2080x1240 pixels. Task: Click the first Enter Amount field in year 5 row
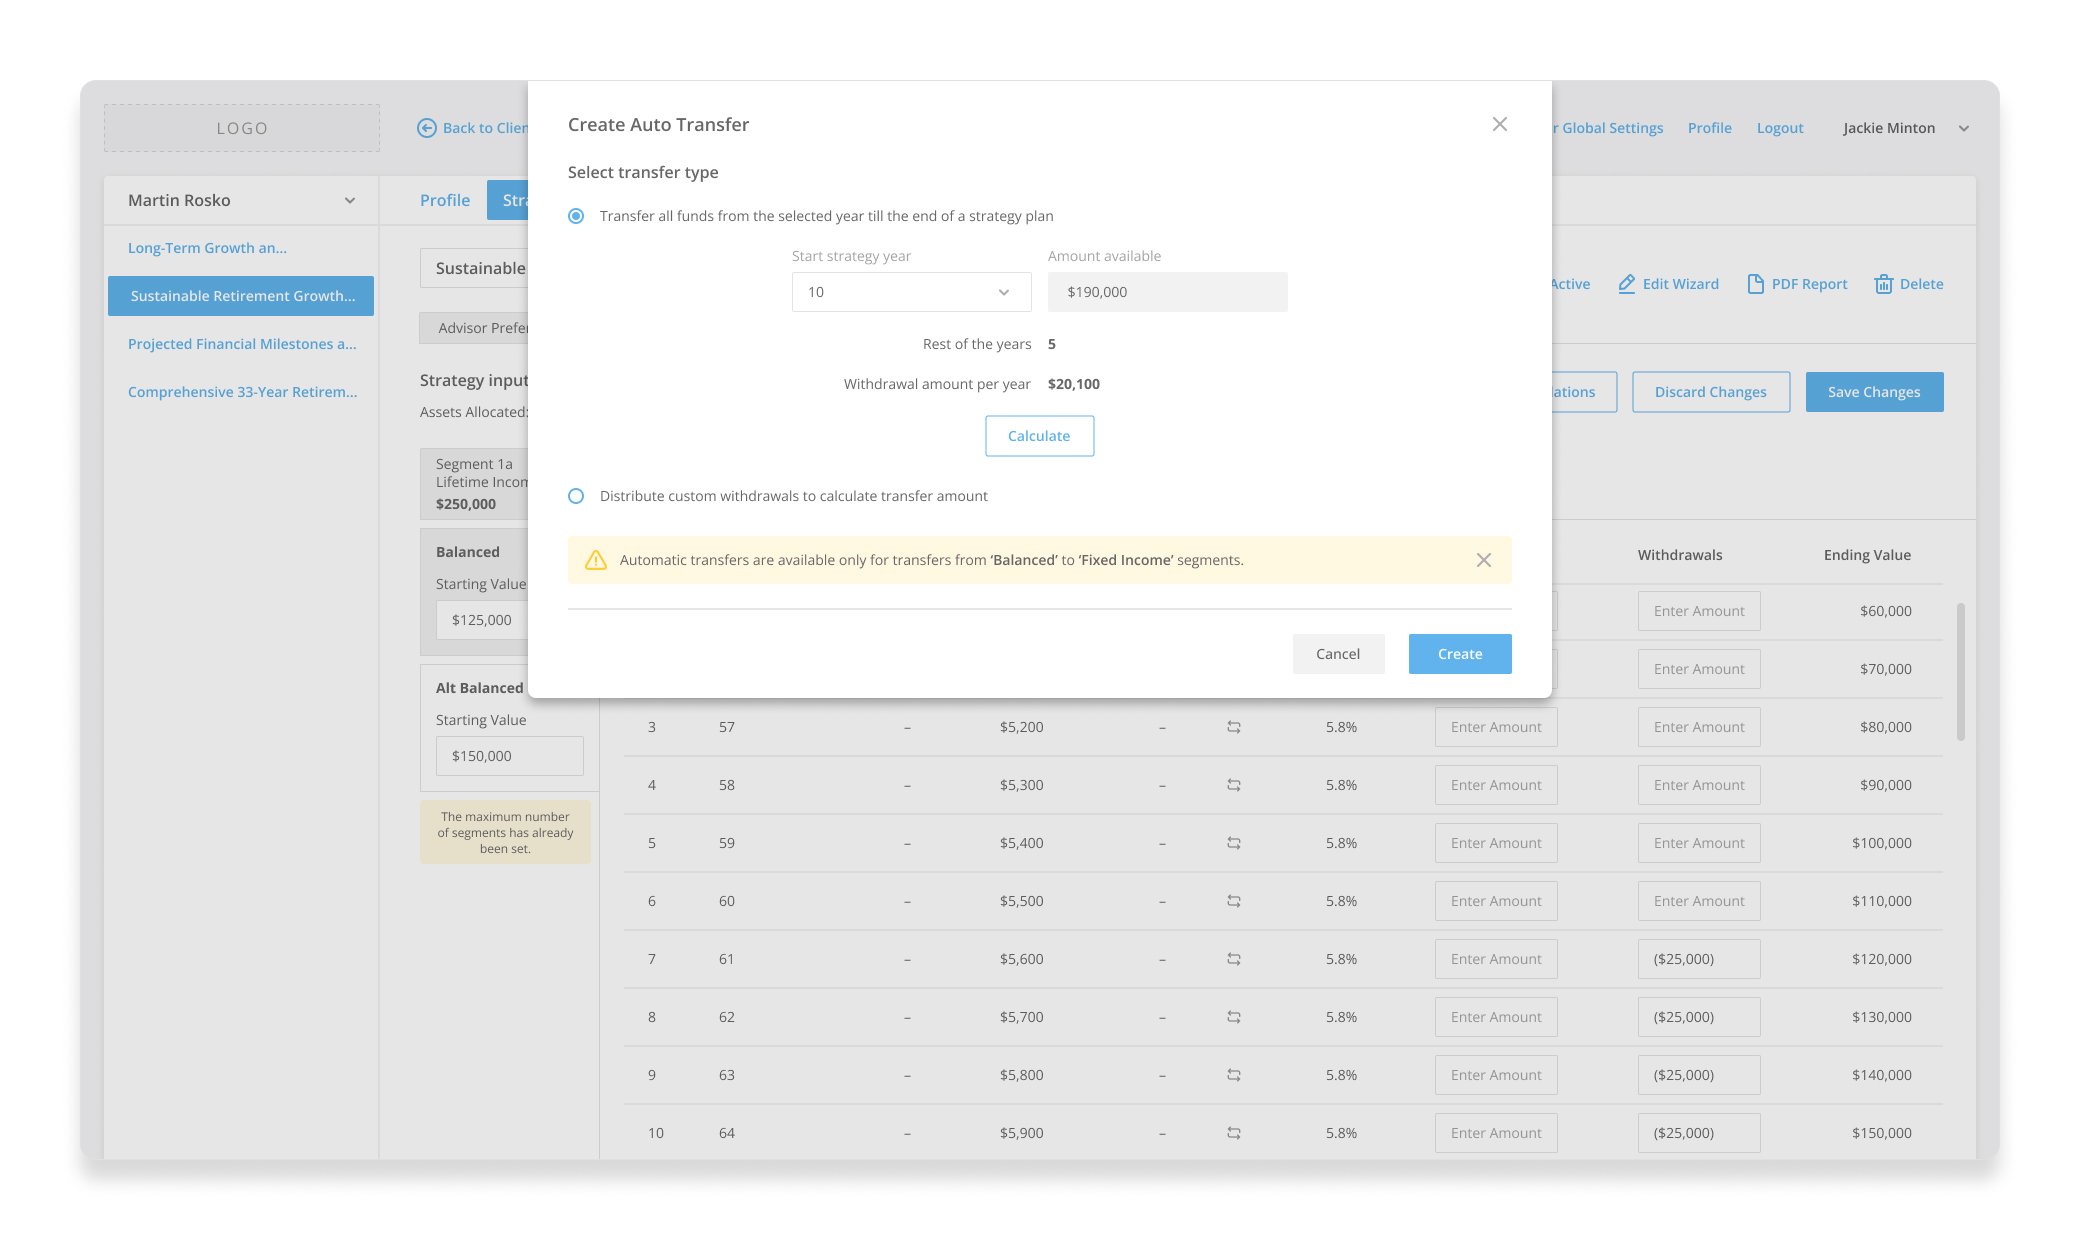pos(1496,843)
